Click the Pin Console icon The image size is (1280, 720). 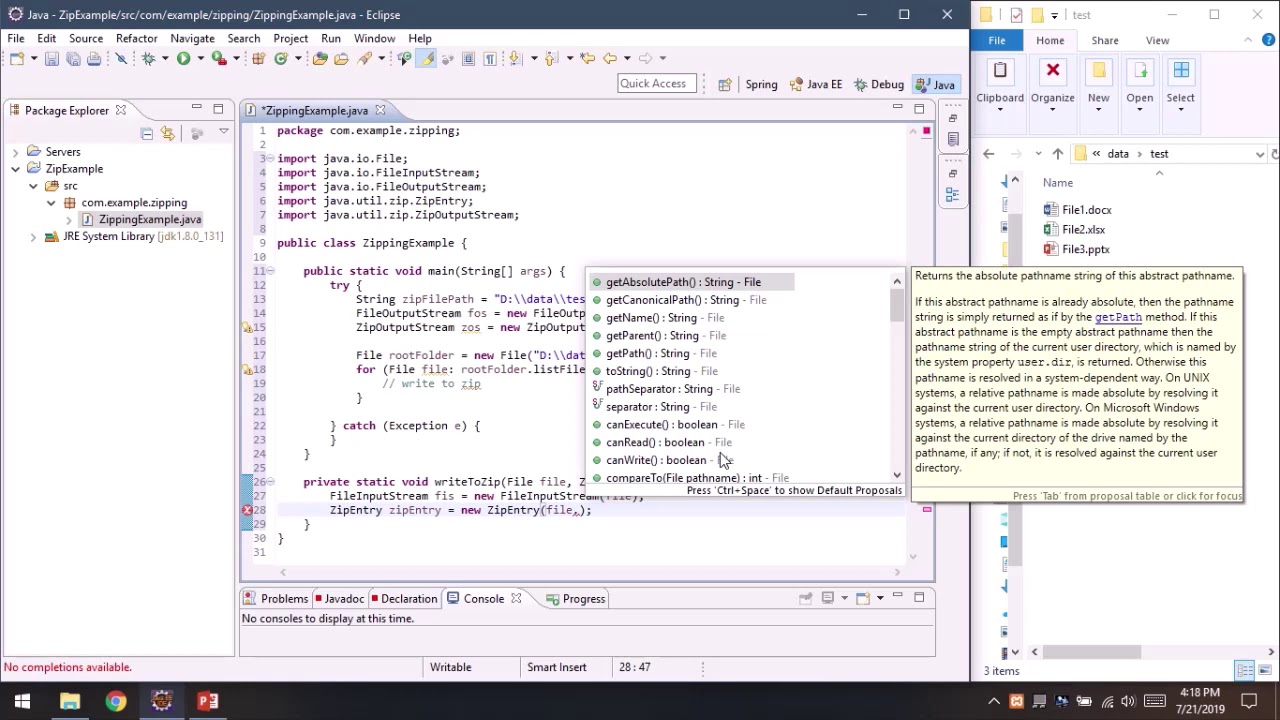[x=805, y=598]
